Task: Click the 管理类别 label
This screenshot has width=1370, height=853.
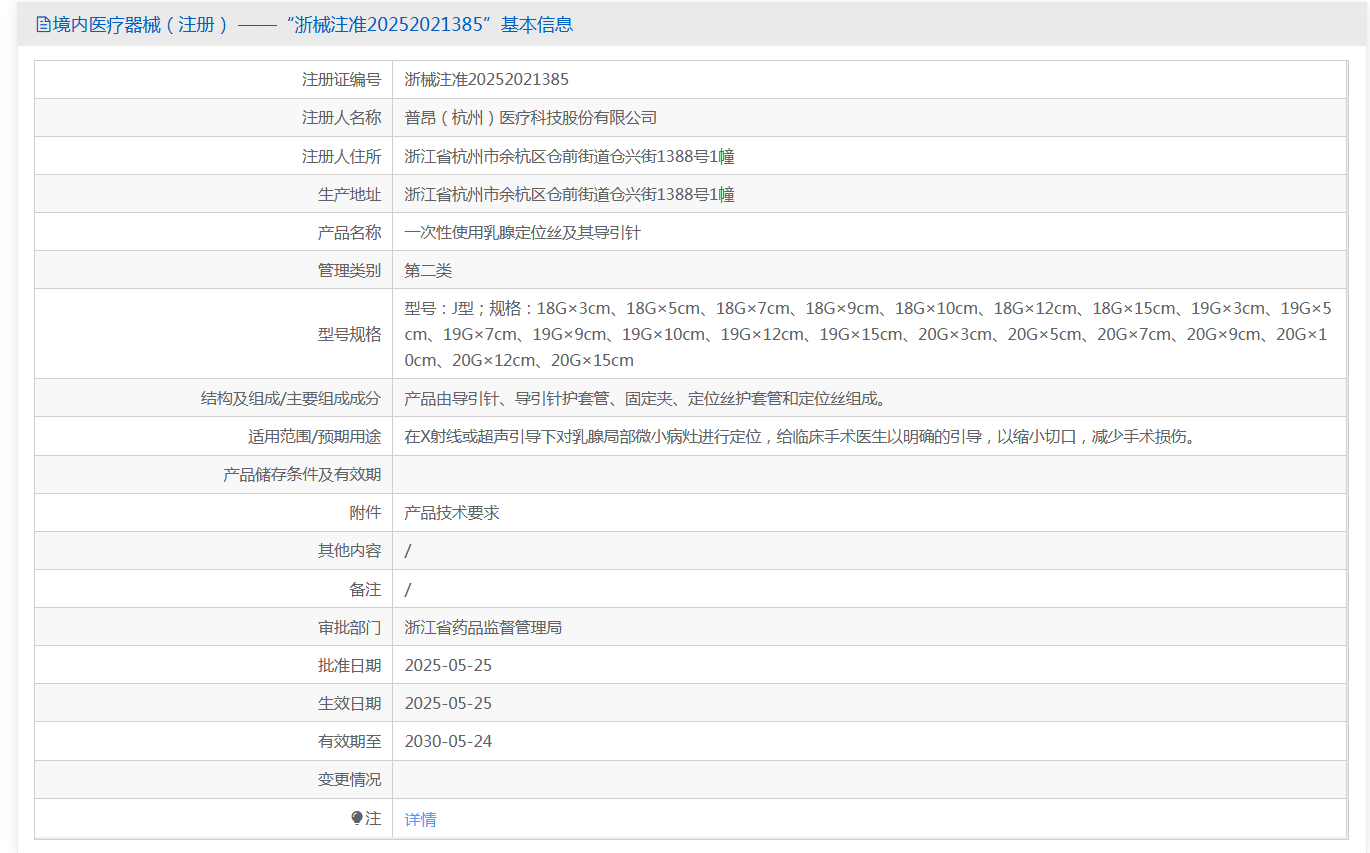Action: (349, 270)
